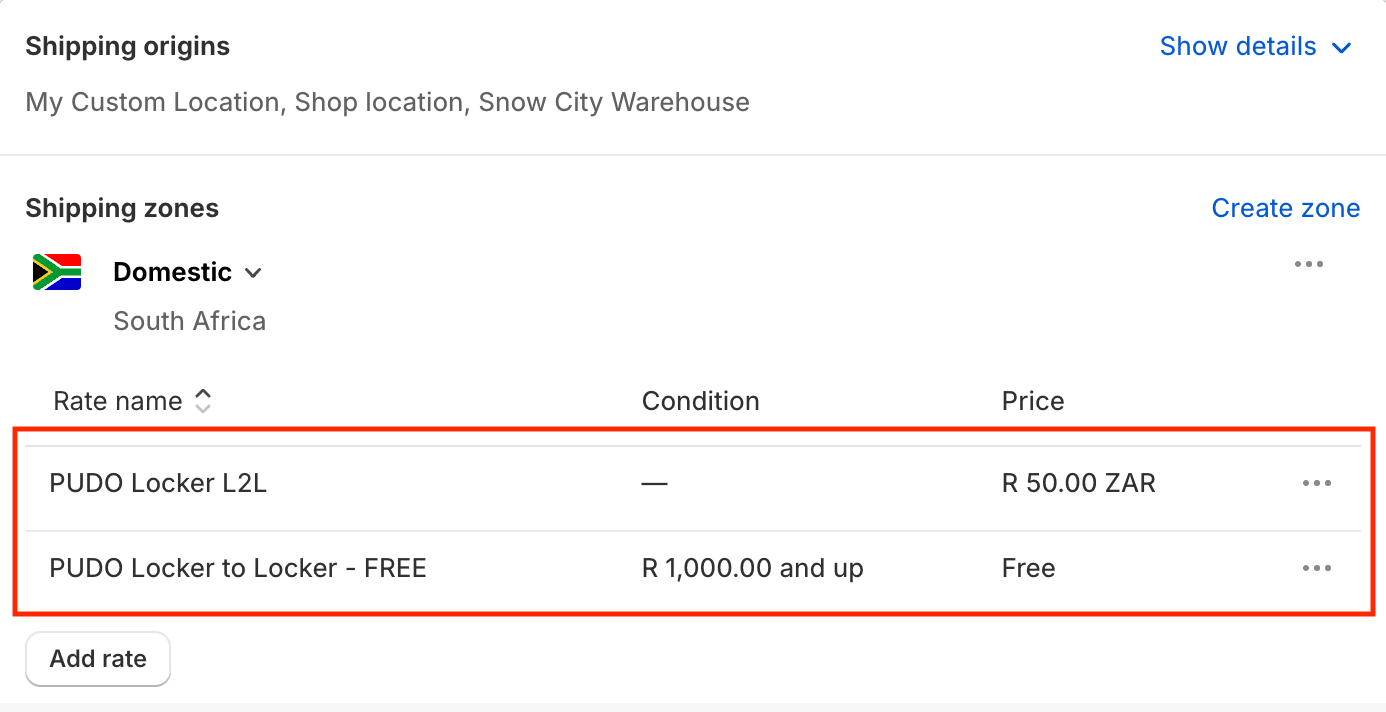The width and height of the screenshot is (1386, 712).
Task: Expand the Domestic zone chevron
Action: click(x=253, y=272)
